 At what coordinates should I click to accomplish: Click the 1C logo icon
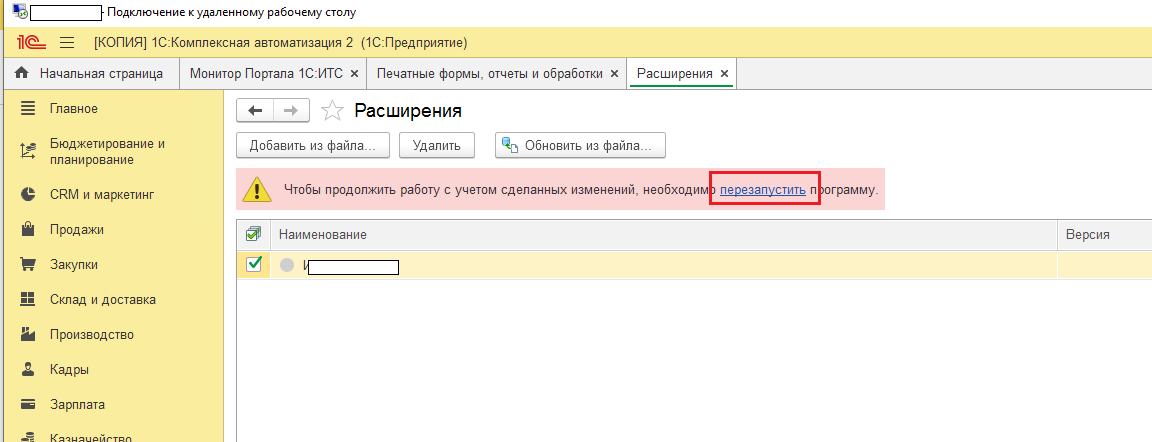[x=31, y=43]
